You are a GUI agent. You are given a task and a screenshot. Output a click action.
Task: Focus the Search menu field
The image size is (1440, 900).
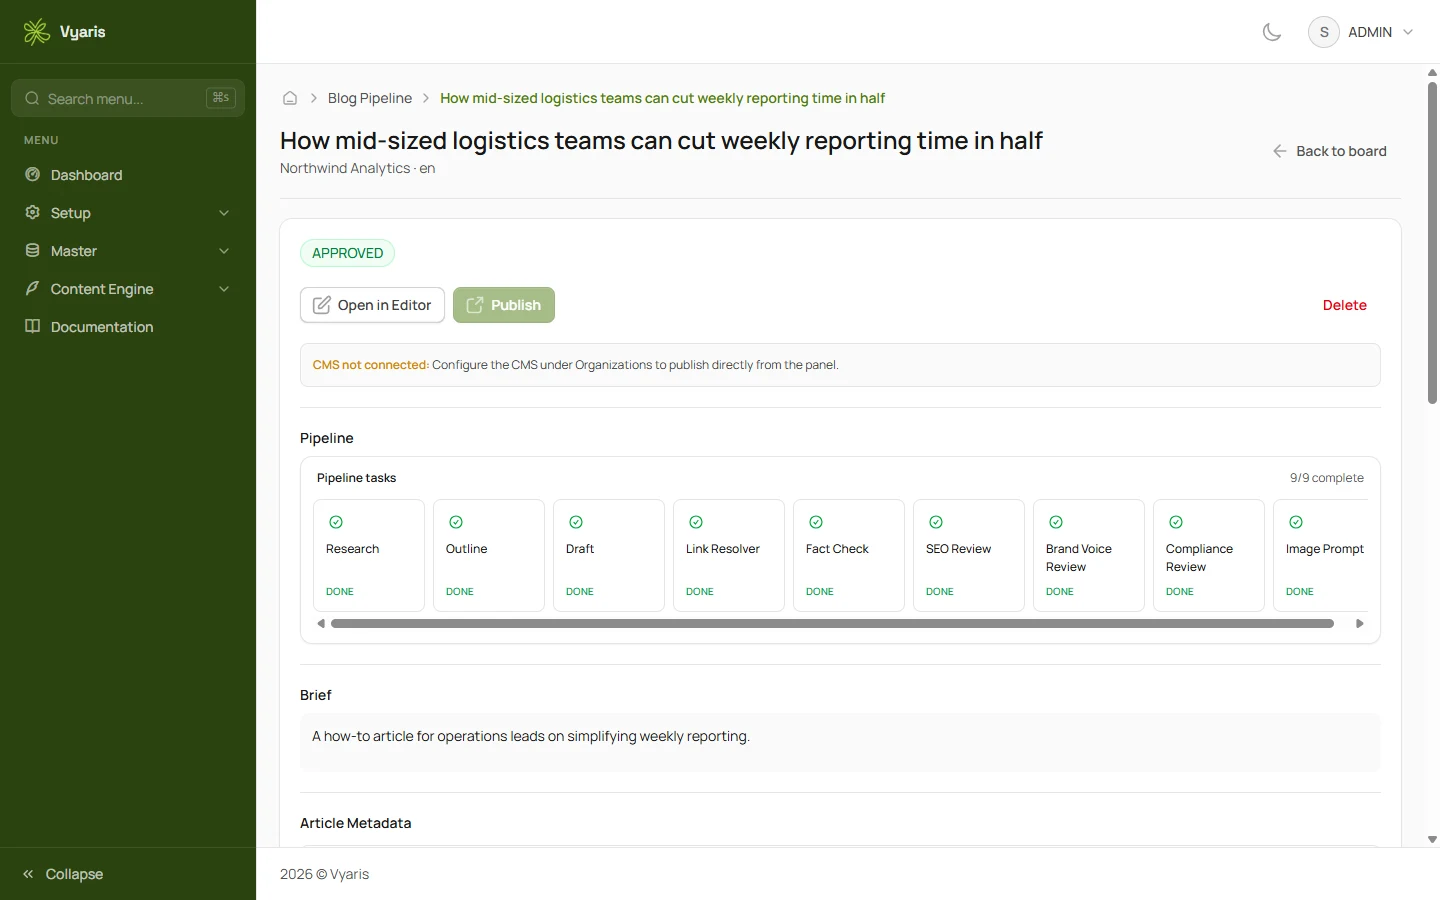coord(128,98)
